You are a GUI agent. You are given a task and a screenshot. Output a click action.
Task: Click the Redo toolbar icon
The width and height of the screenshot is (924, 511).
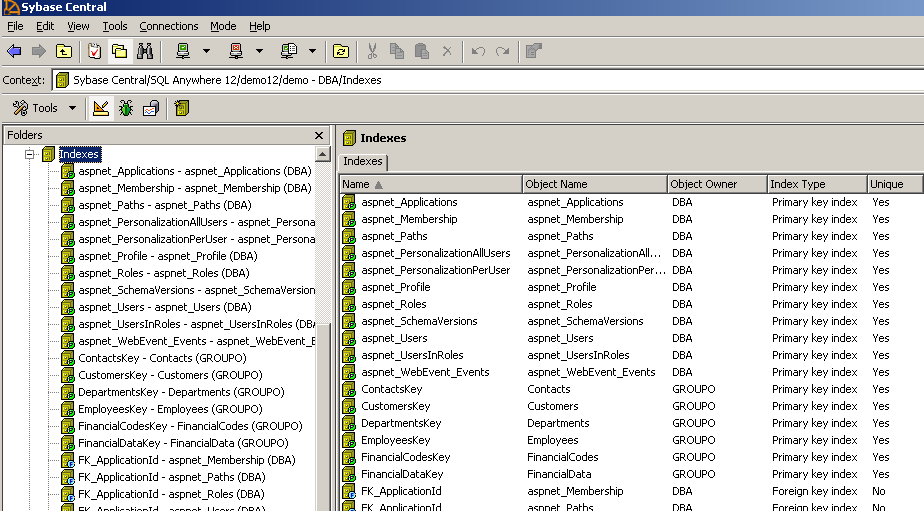point(503,51)
